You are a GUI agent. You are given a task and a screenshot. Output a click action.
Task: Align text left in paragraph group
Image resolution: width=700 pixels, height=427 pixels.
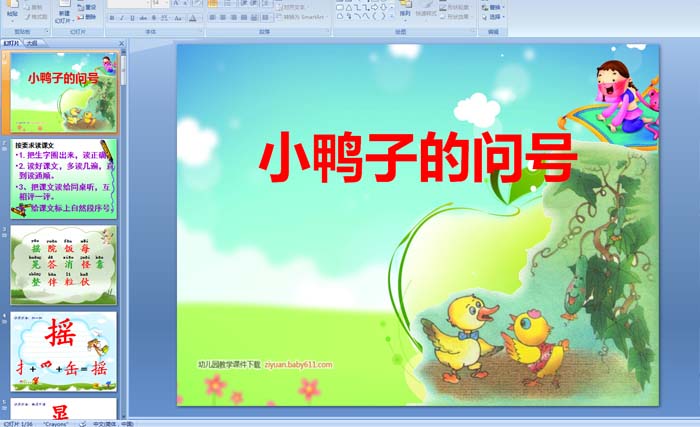pyautogui.click(x=212, y=17)
